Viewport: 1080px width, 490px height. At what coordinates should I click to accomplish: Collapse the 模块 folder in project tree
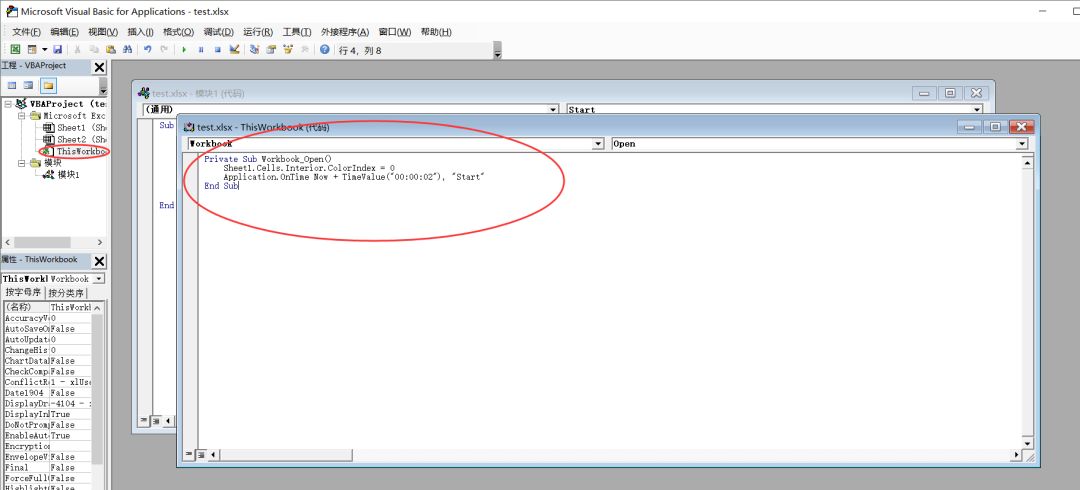tap(22, 162)
